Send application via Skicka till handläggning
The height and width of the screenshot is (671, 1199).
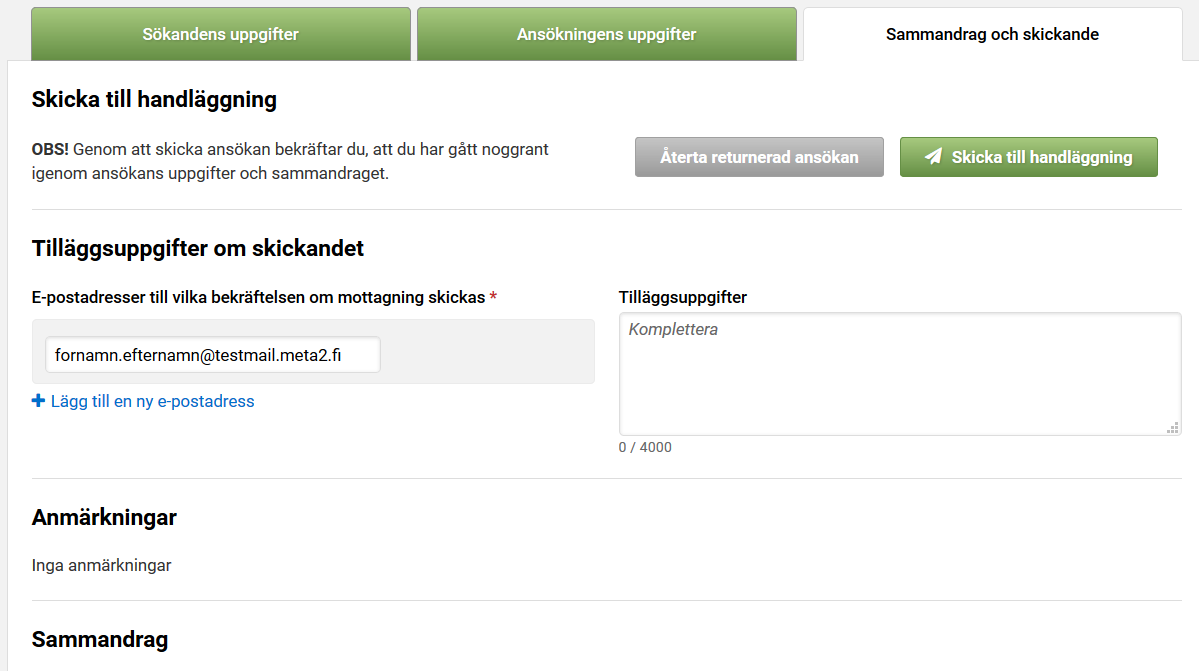pyautogui.click(x=1028, y=157)
